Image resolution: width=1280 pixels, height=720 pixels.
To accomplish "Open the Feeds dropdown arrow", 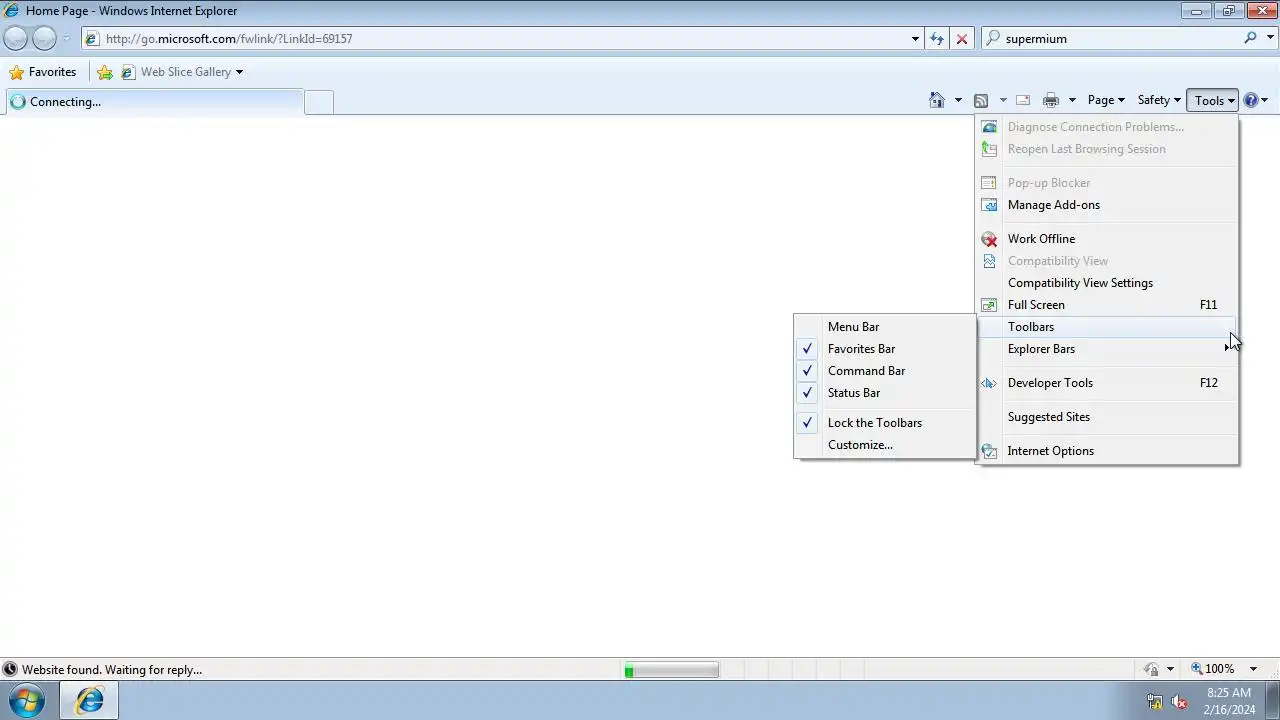I will (1003, 100).
